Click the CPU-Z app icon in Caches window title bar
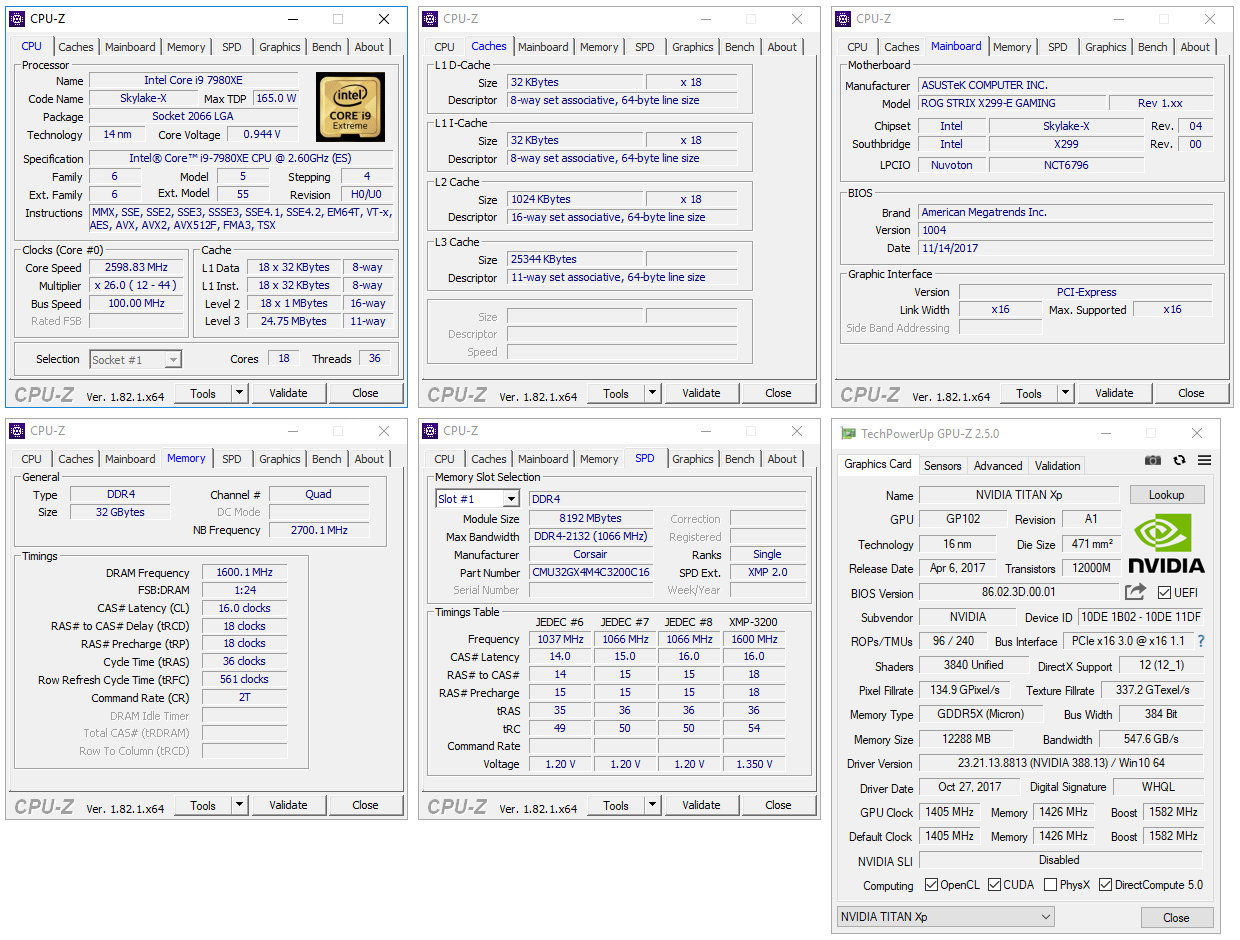Viewport: 1240px width, 940px height. [430, 18]
